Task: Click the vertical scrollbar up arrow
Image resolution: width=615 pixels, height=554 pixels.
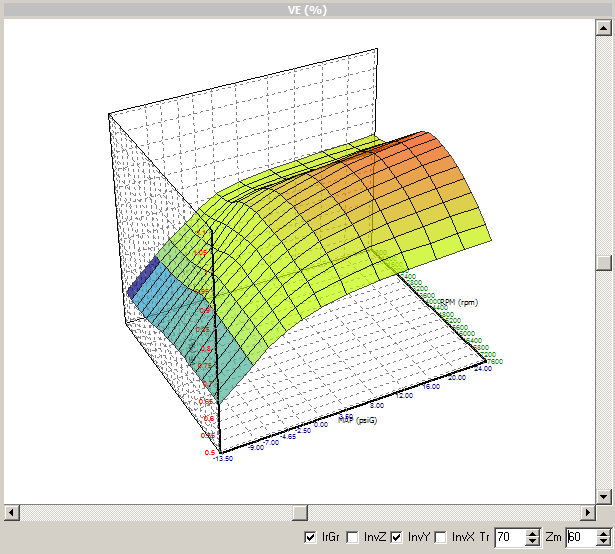Action: (604, 27)
